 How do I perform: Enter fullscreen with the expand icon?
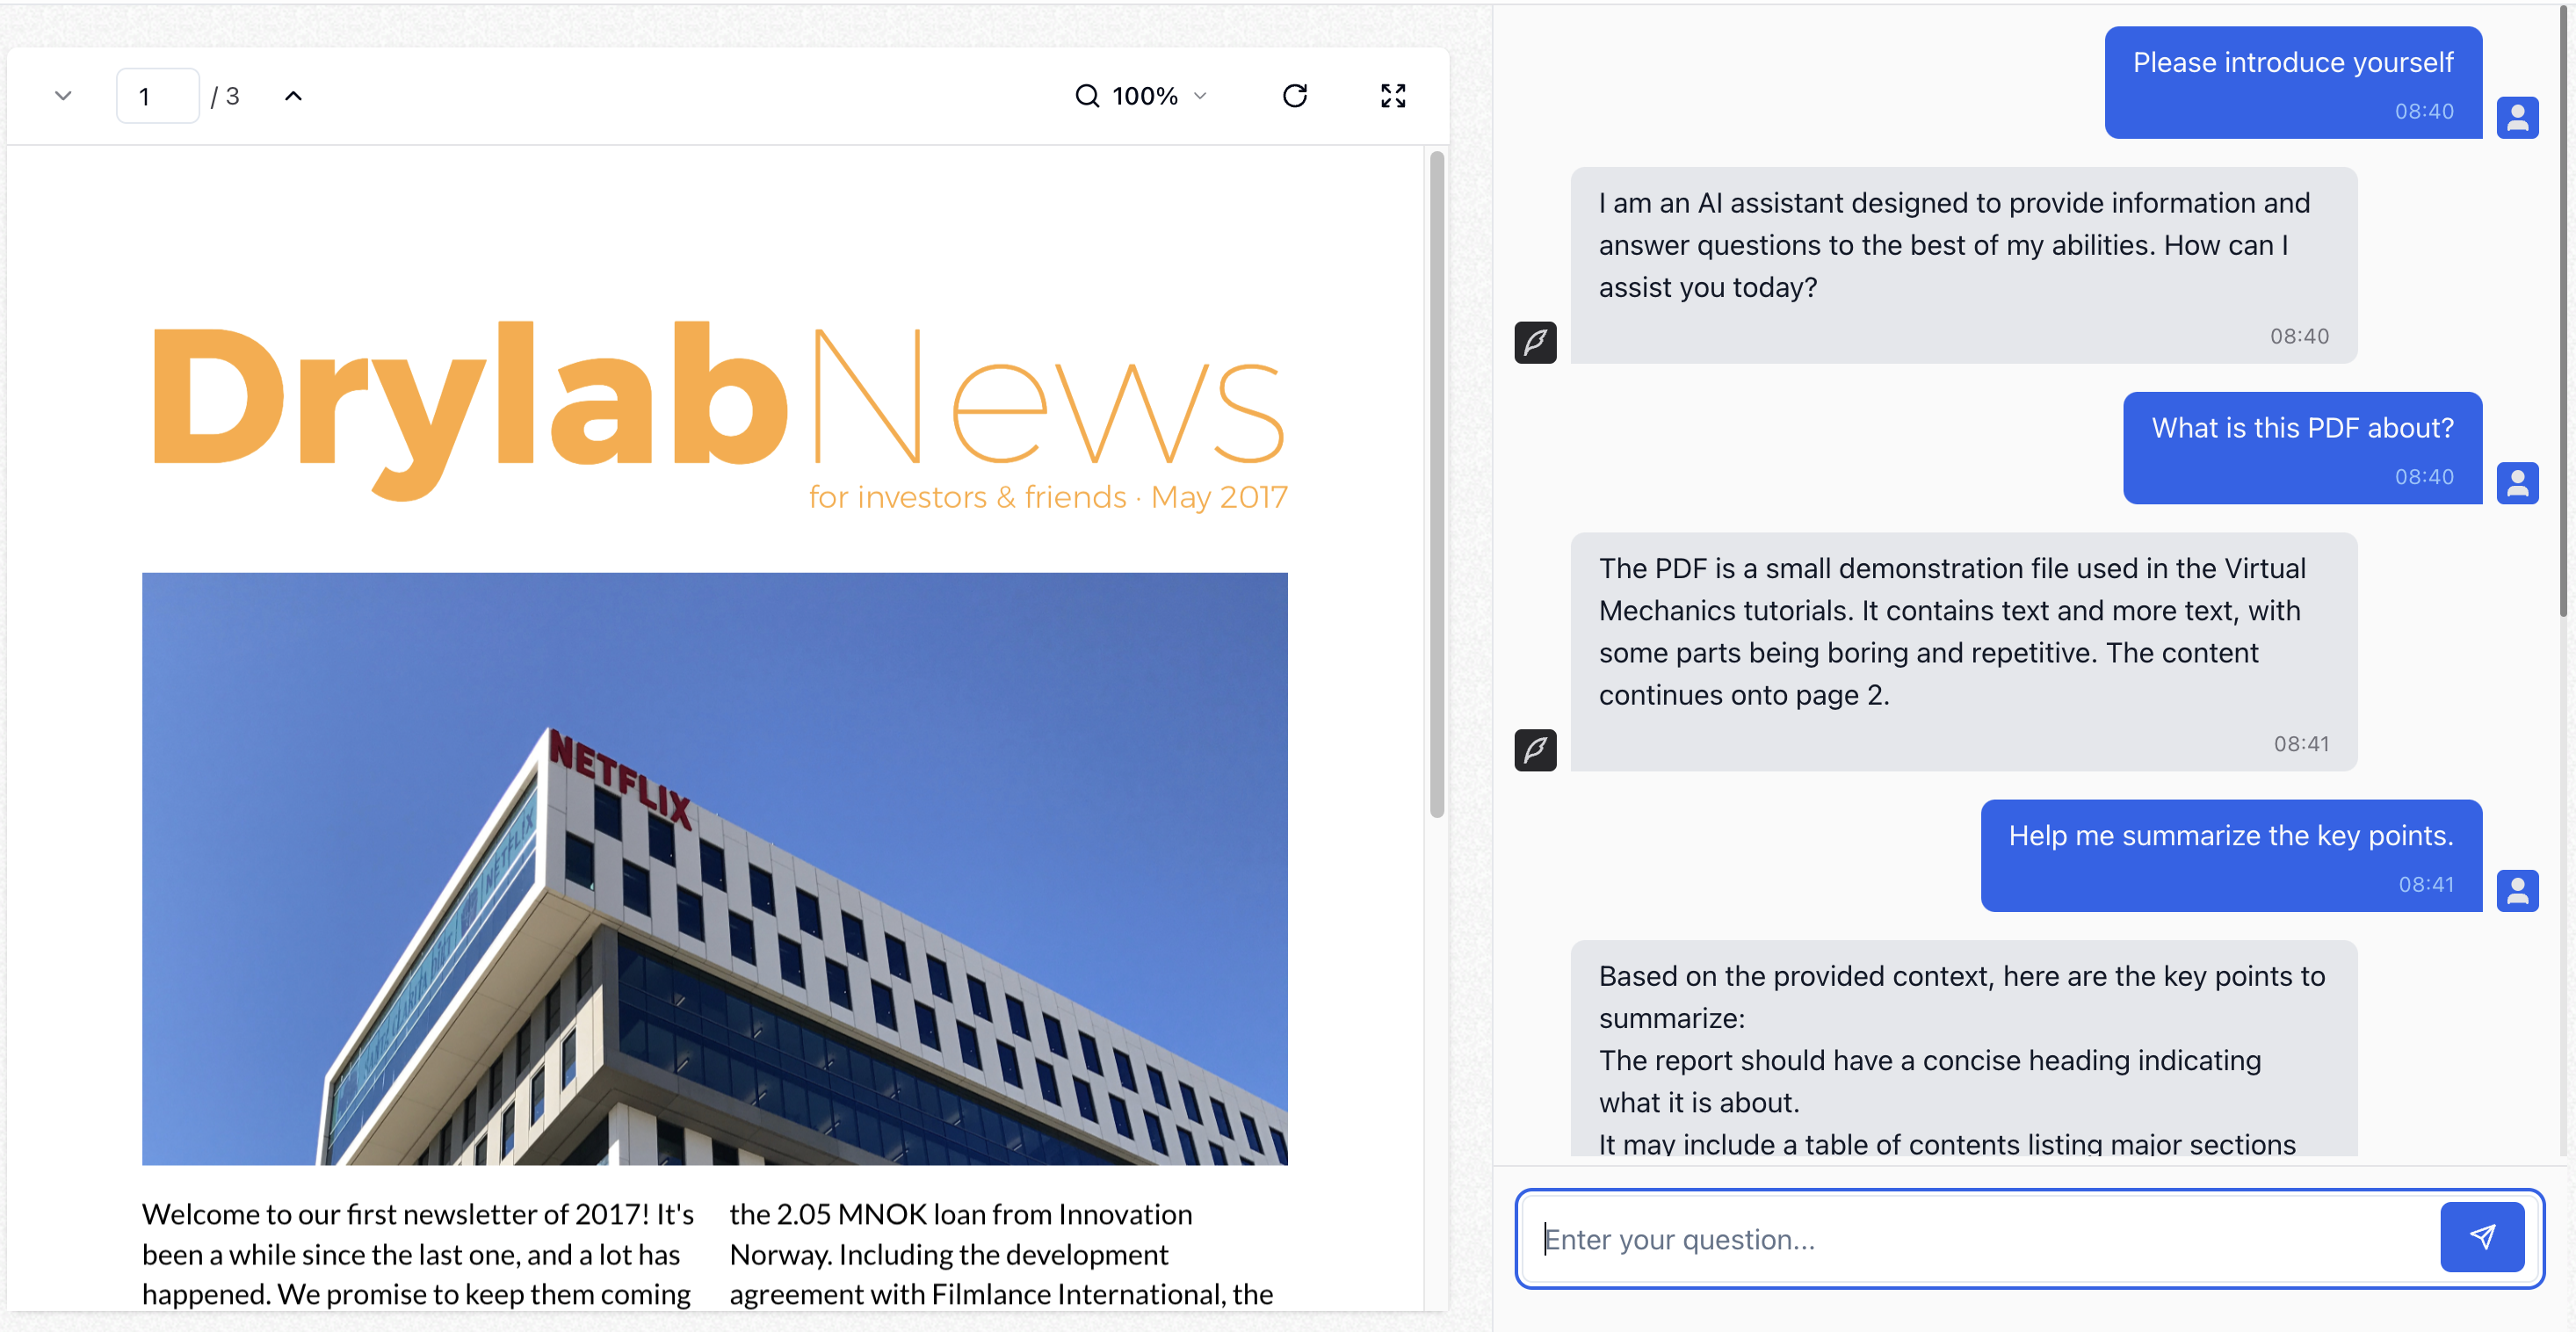(x=1393, y=96)
